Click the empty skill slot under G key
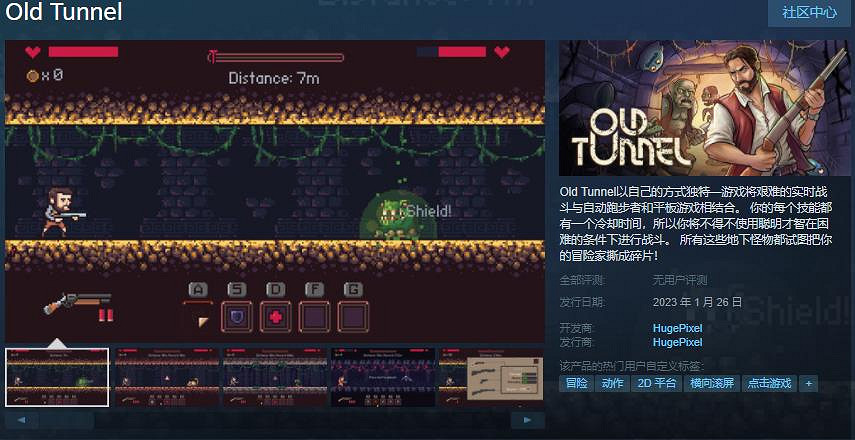Viewport: 855px width, 440px height. tap(353, 317)
